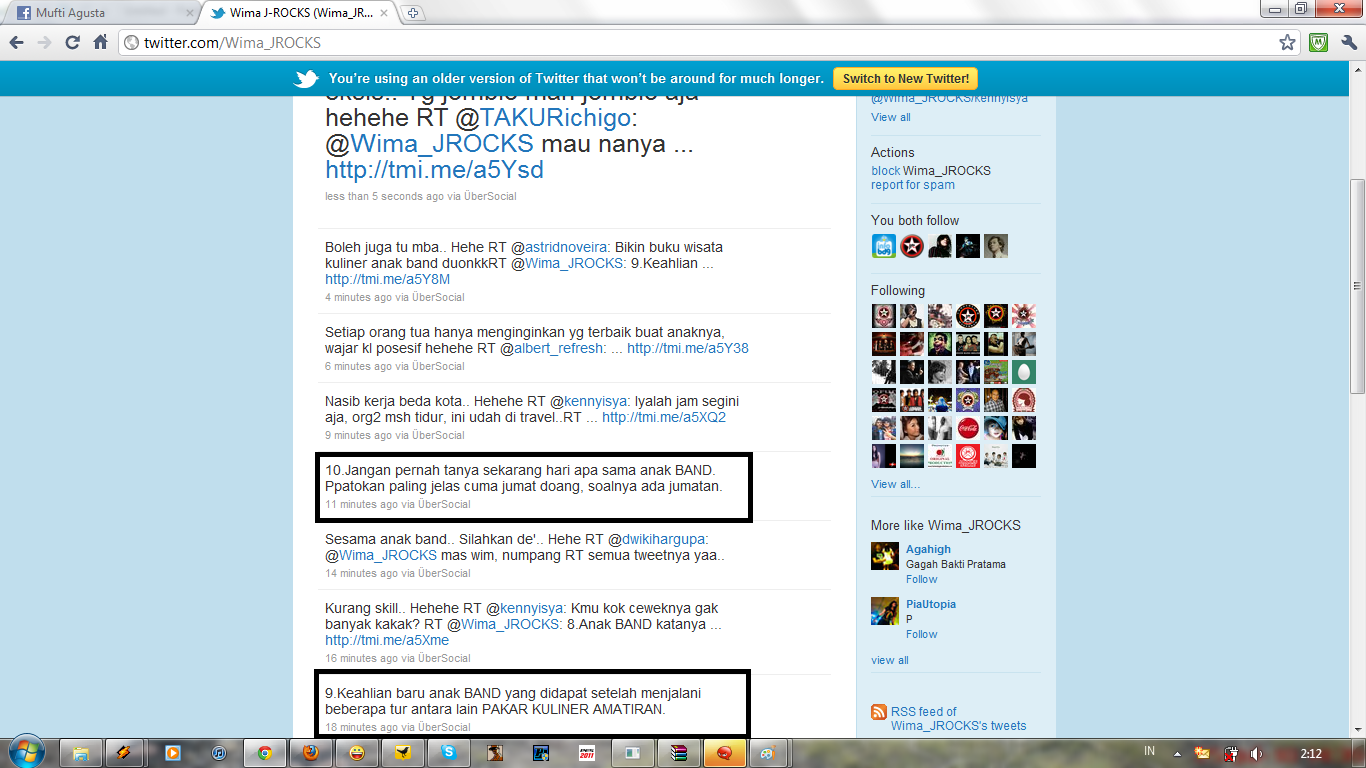
Task: Open a new tab with the plus button
Action: (412, 13)
